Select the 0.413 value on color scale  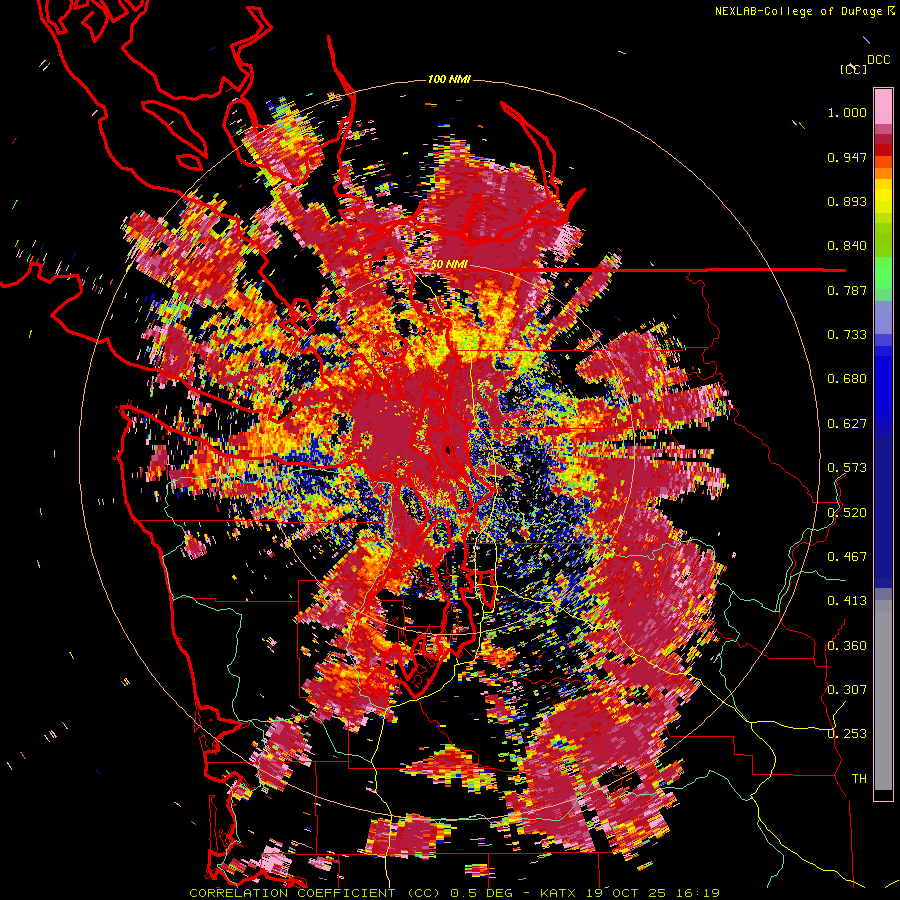click(847, 601)
